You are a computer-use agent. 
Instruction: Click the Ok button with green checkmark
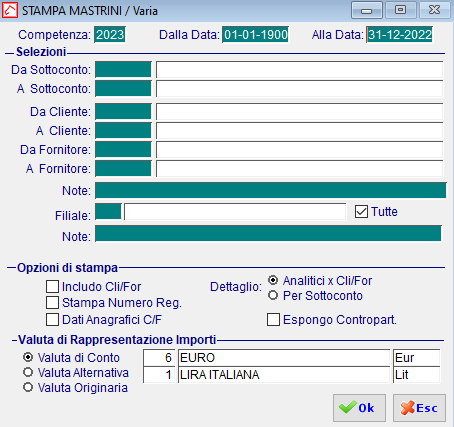[359, 408]
